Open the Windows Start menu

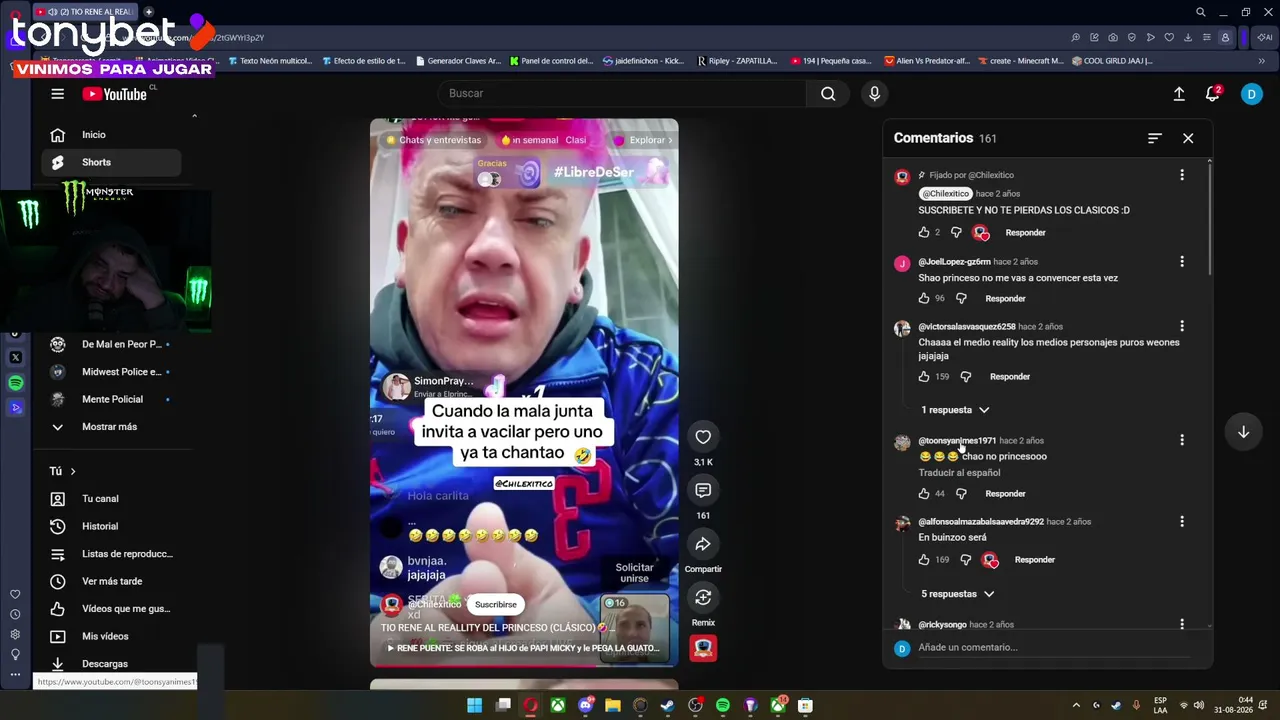coord(475,705)
